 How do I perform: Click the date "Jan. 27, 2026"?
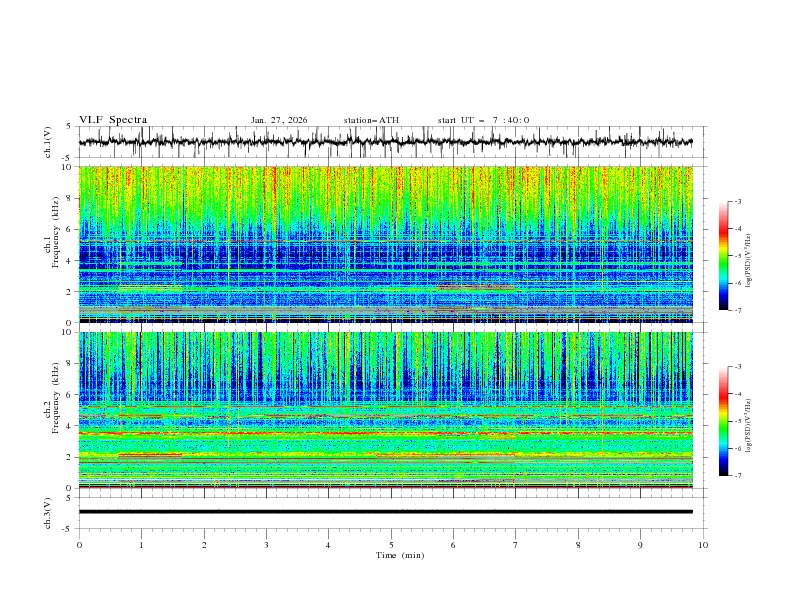(279, 120)
